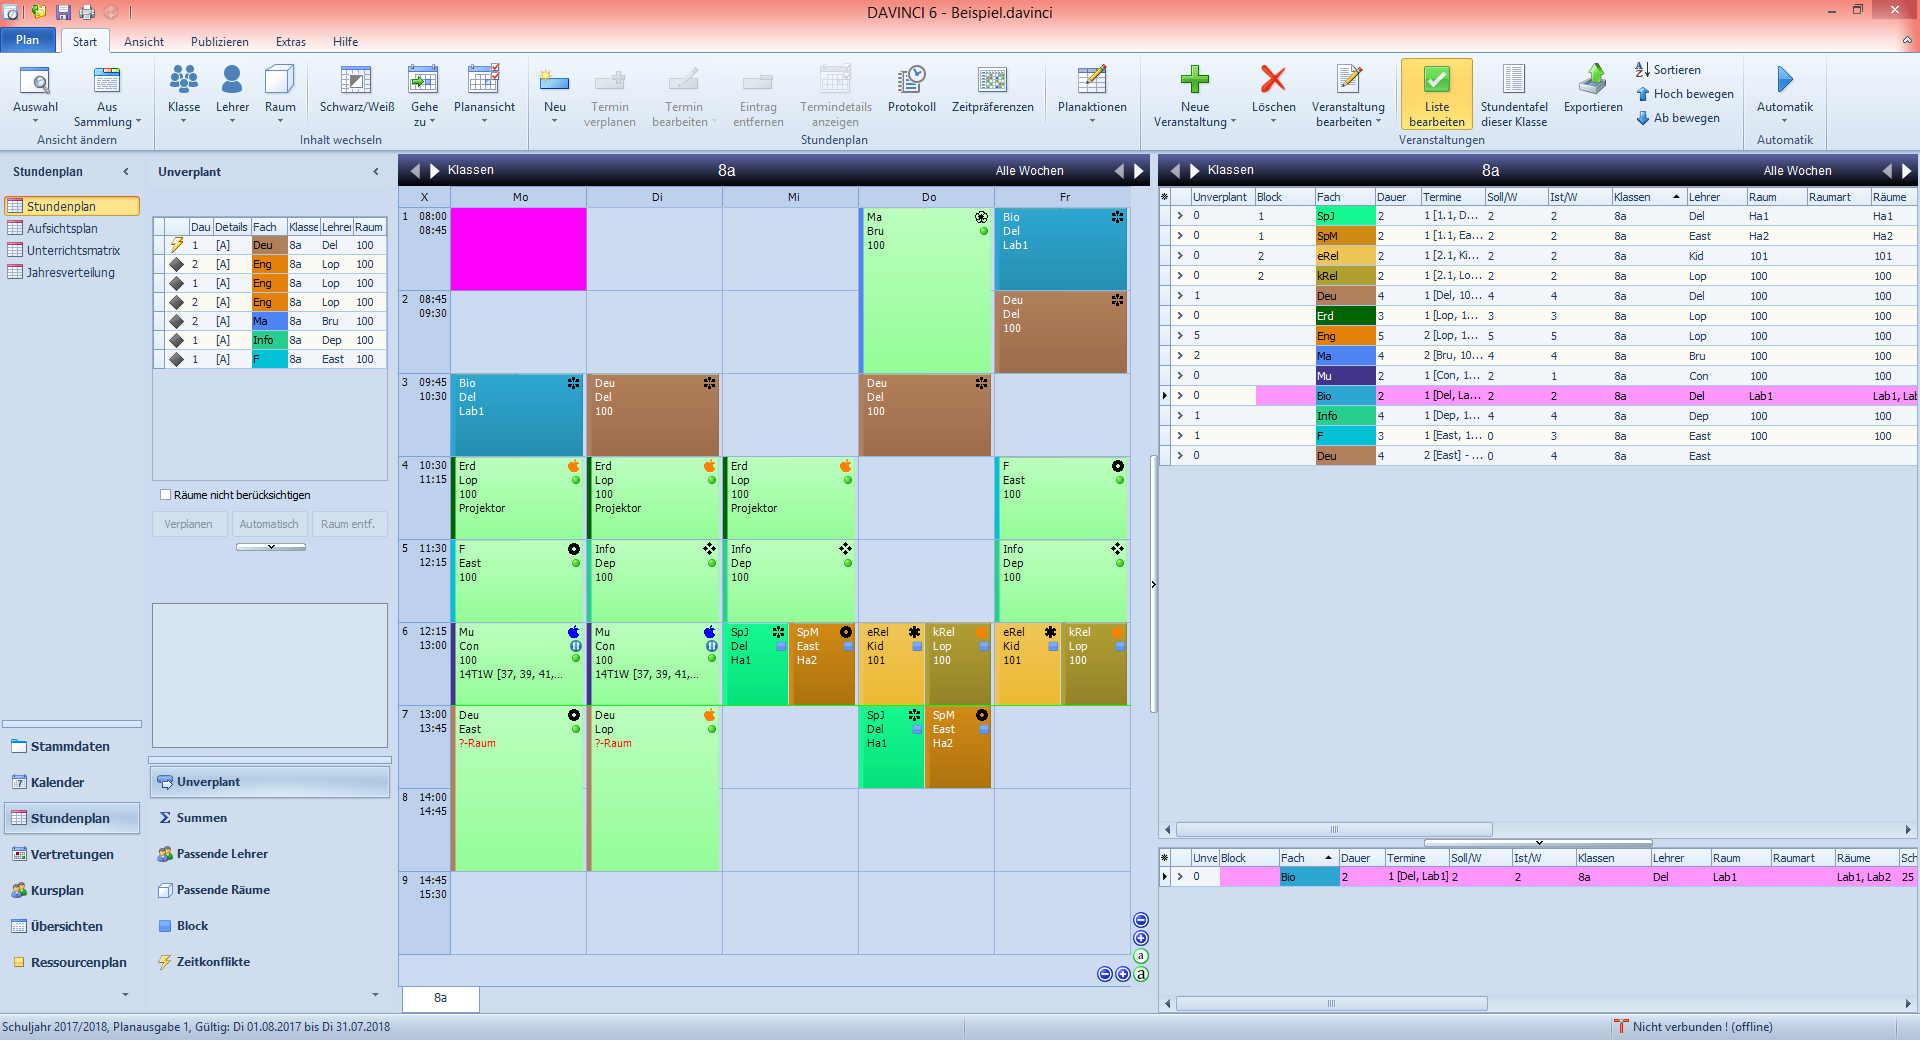Click Hoch bewegen arrow
The height and width of the screenshot is (1040, 1920).
(x=1642, y=94)
